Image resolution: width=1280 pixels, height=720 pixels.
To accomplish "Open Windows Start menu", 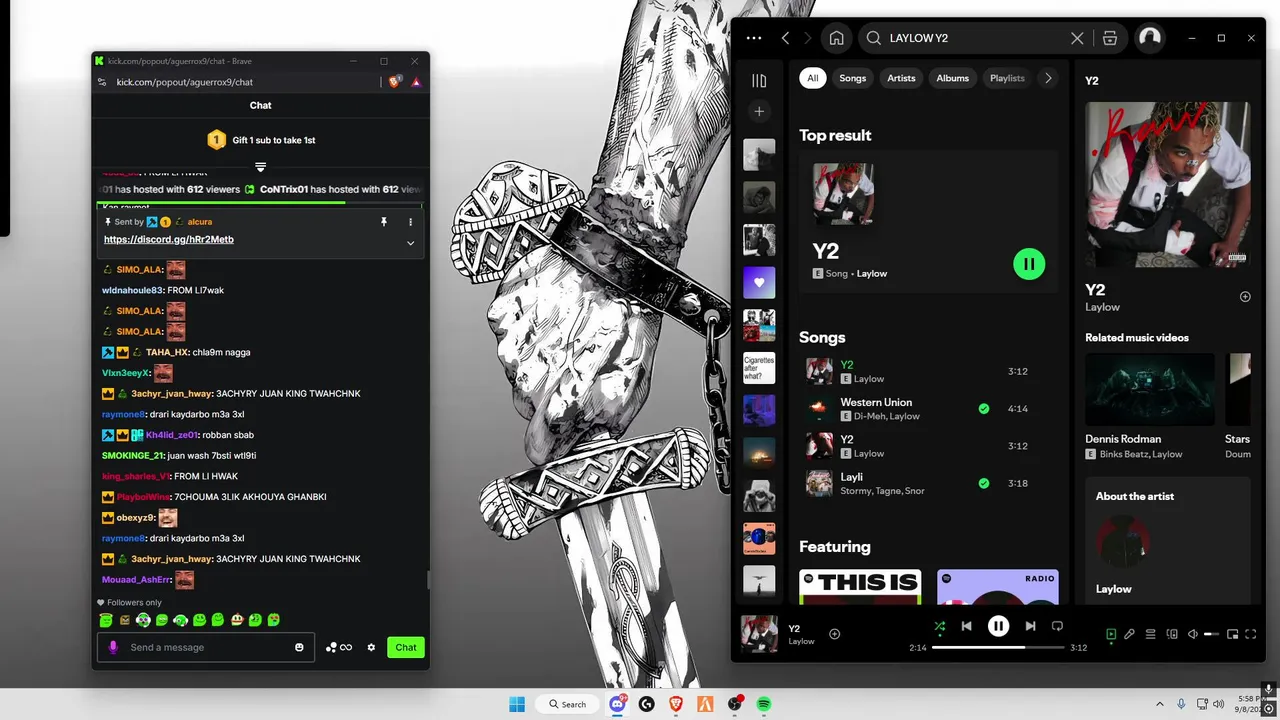I will (x=517, y=704).
